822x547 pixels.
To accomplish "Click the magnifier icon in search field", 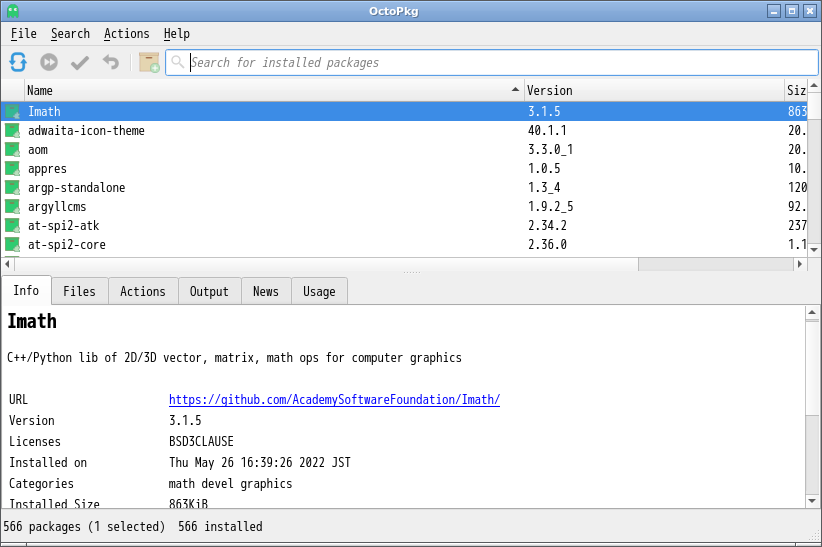I will [178, 62].
